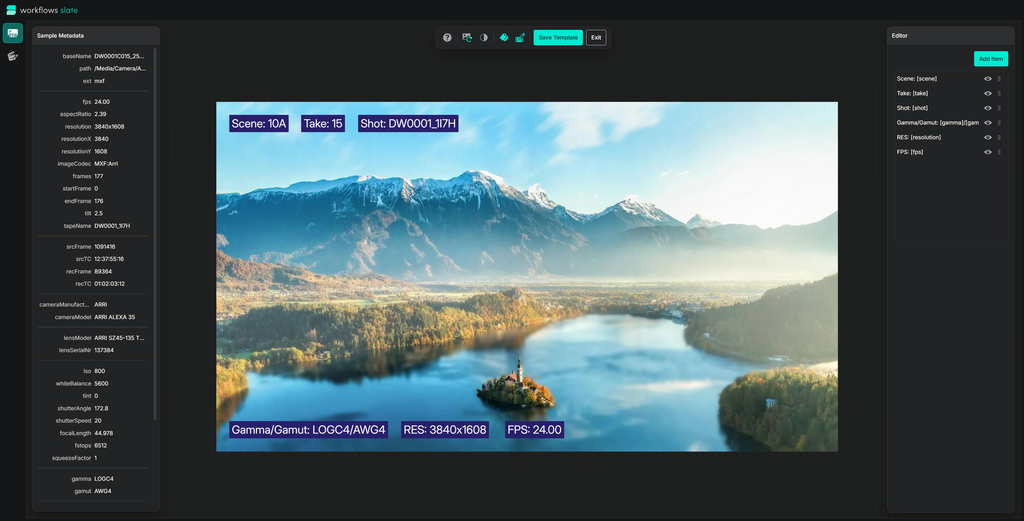Screen dimensions: 1024x521
Task: Click the drag handle for Shot item
Action: click(999, 108)
